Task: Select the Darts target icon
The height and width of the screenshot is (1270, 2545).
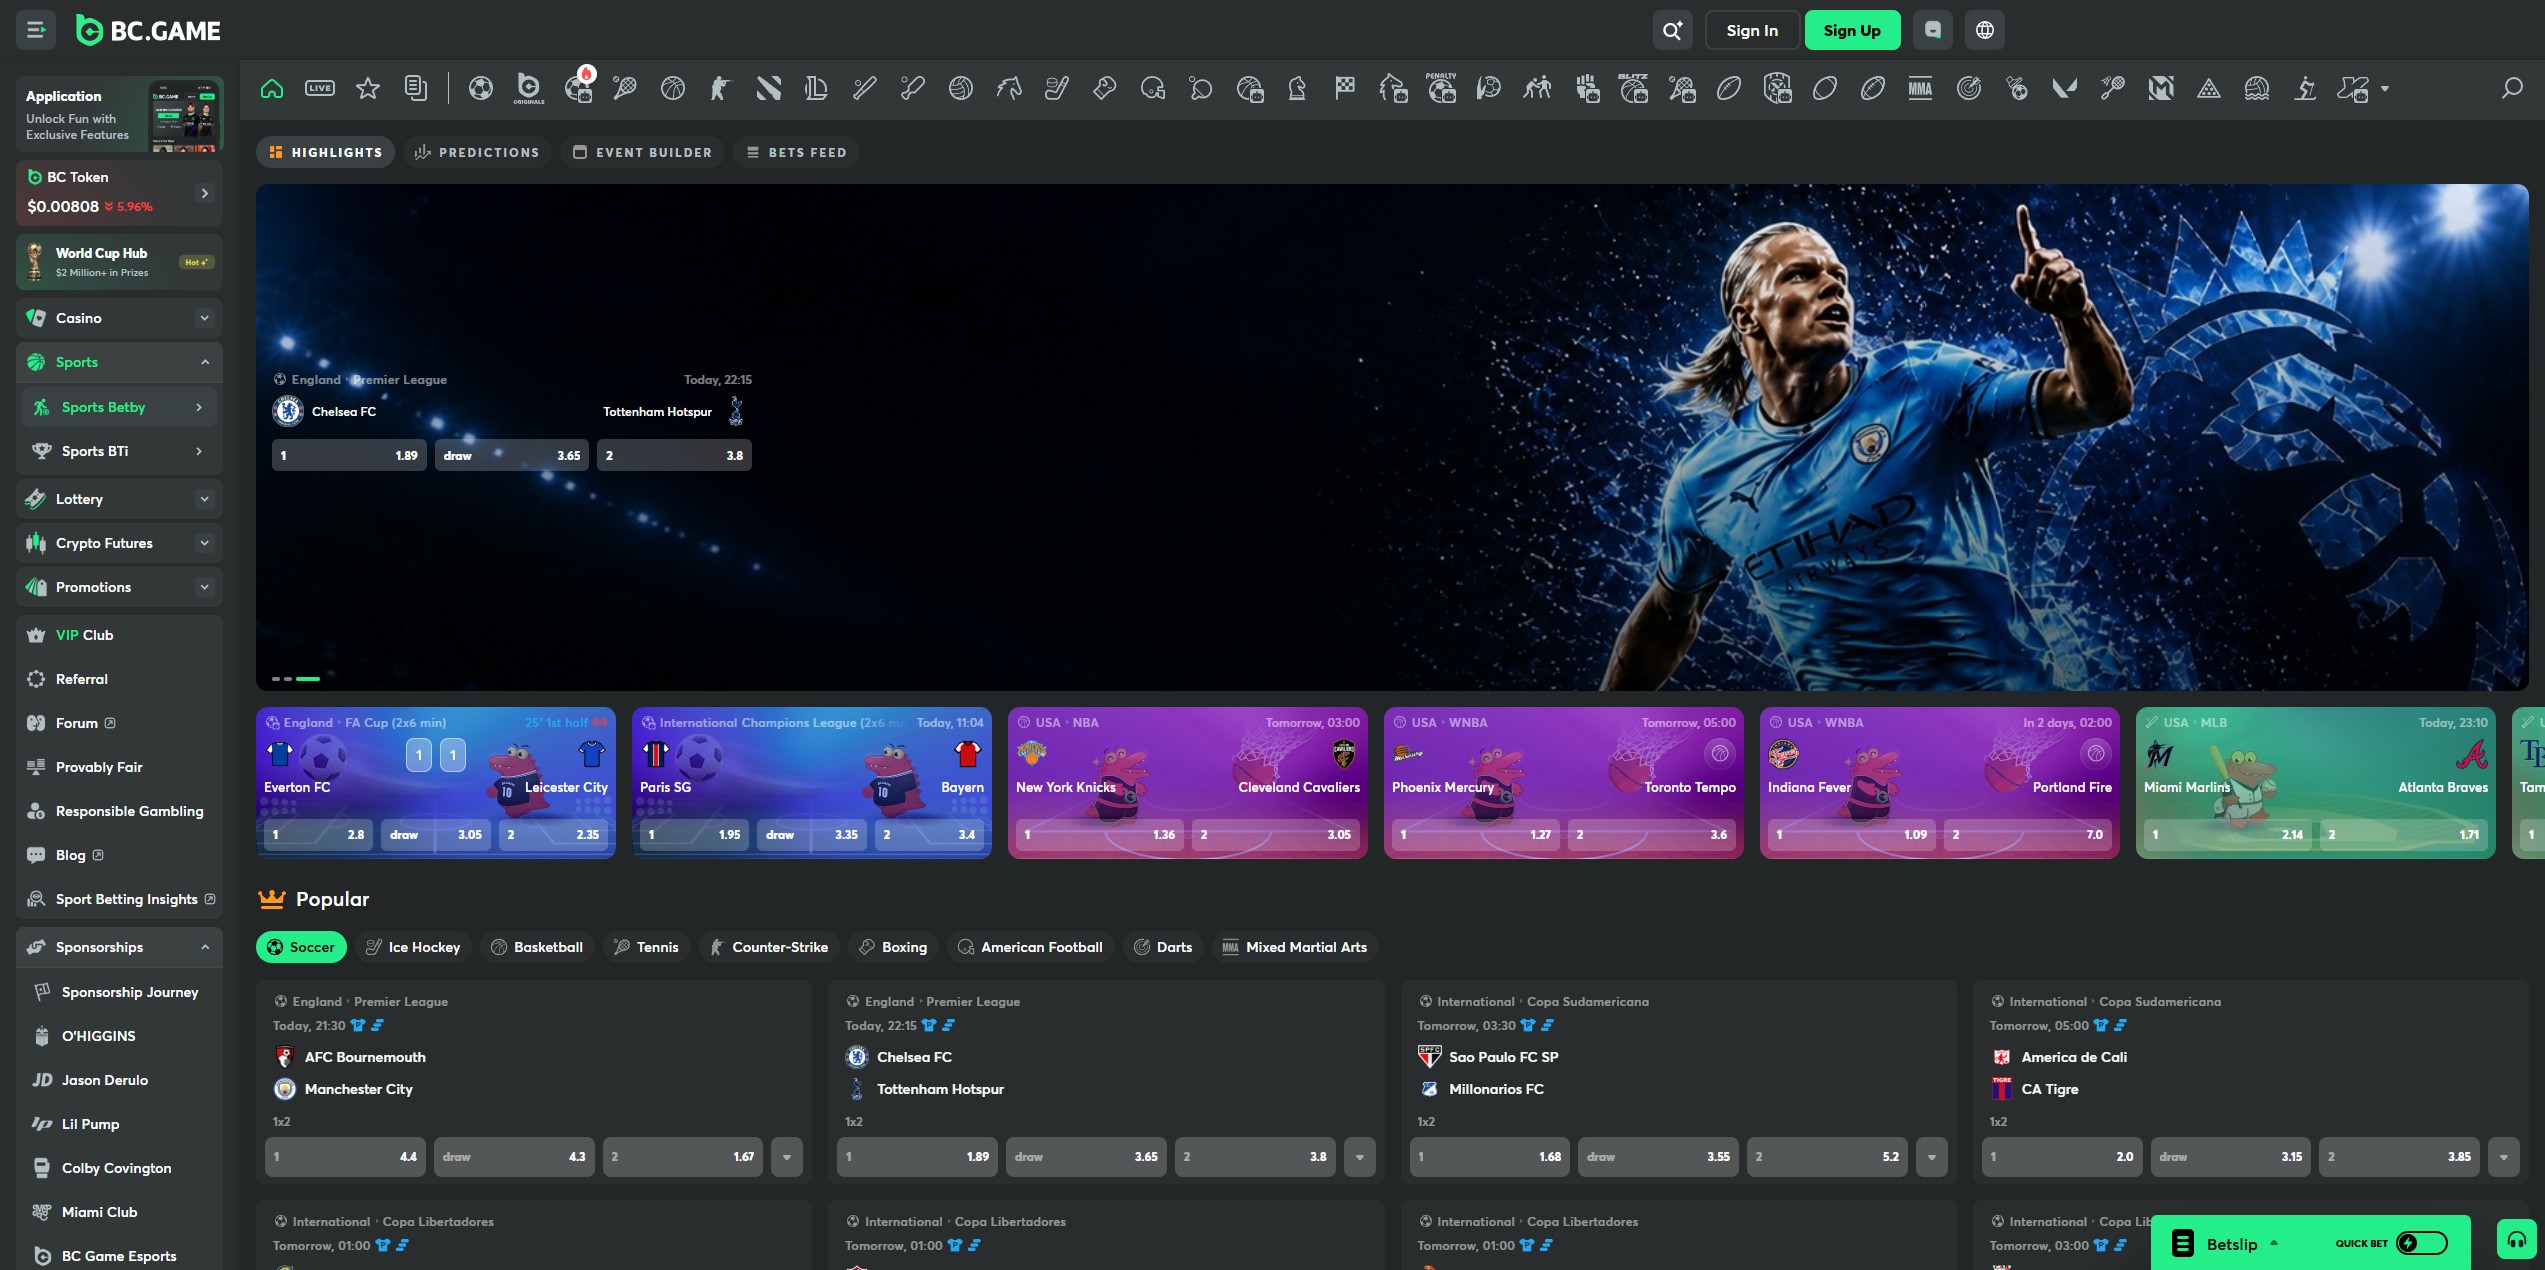Action: coord(1969,88)
